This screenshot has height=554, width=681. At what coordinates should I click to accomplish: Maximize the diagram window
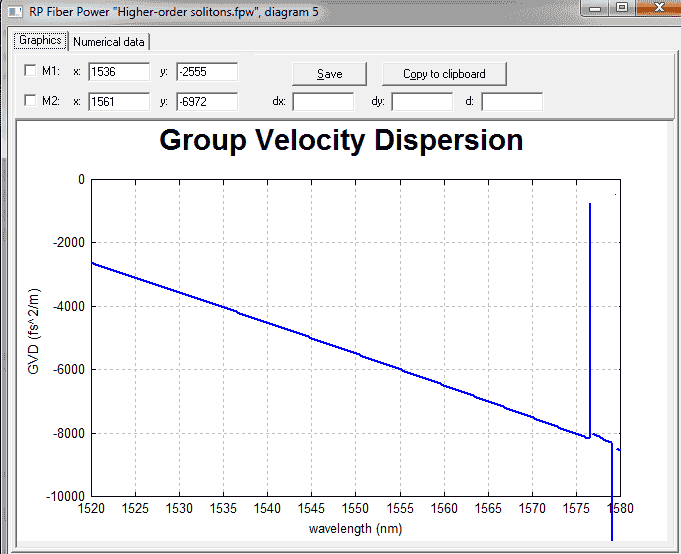click(622, 8)
